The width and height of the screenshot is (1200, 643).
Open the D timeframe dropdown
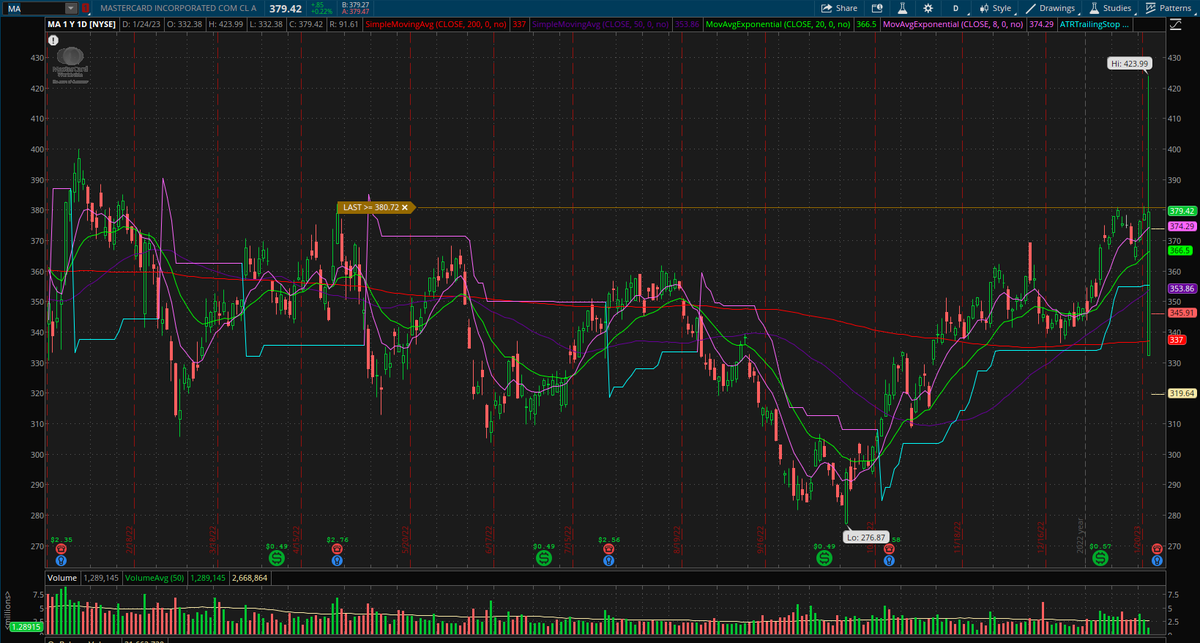coord(956,8)
